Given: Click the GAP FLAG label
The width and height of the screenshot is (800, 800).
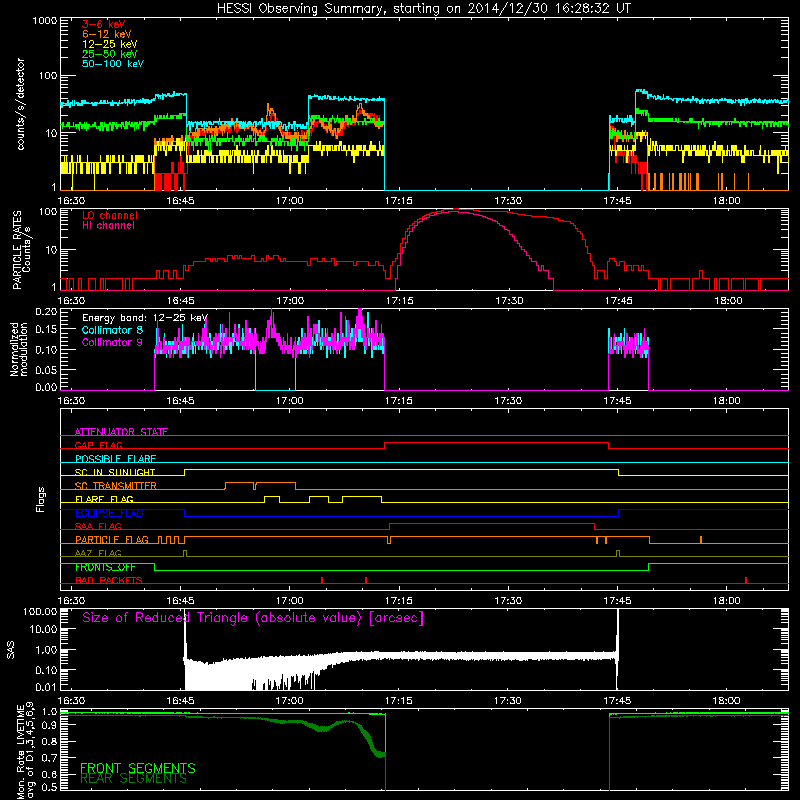Looking at the screenshot, I should point(99,445).
